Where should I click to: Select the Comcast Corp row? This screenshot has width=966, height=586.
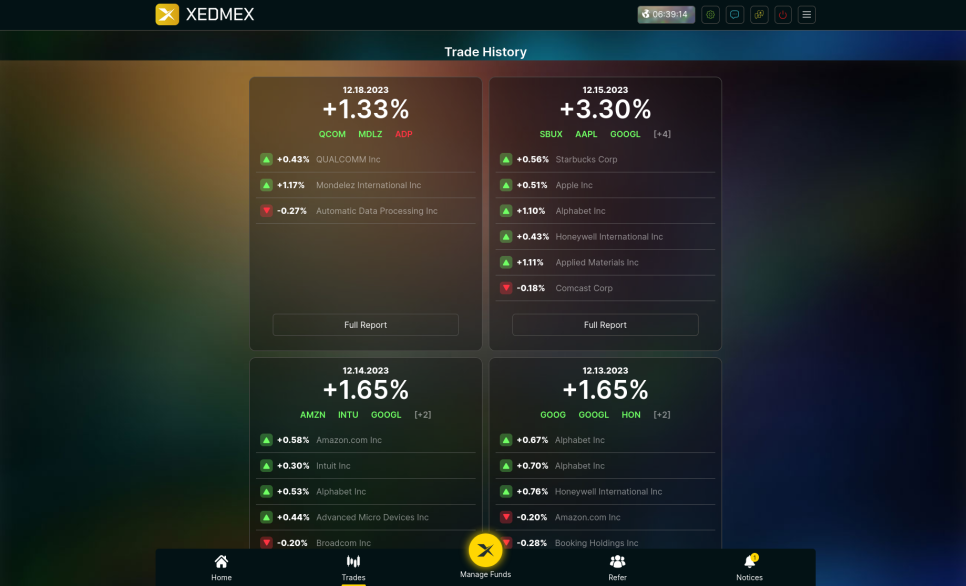(x=605, y=288)
